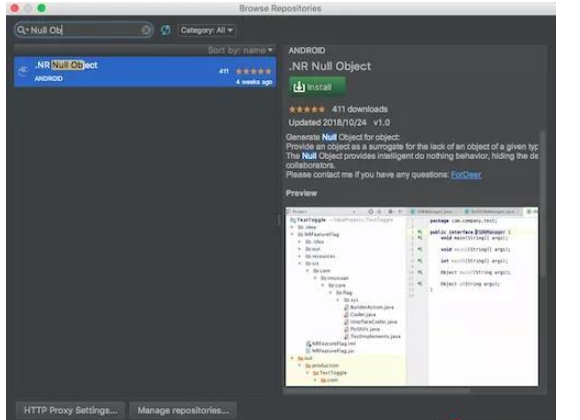Screen dimensions: 580x420
Task: Refresh the plugin repository list
Action: tap(166, 30)
